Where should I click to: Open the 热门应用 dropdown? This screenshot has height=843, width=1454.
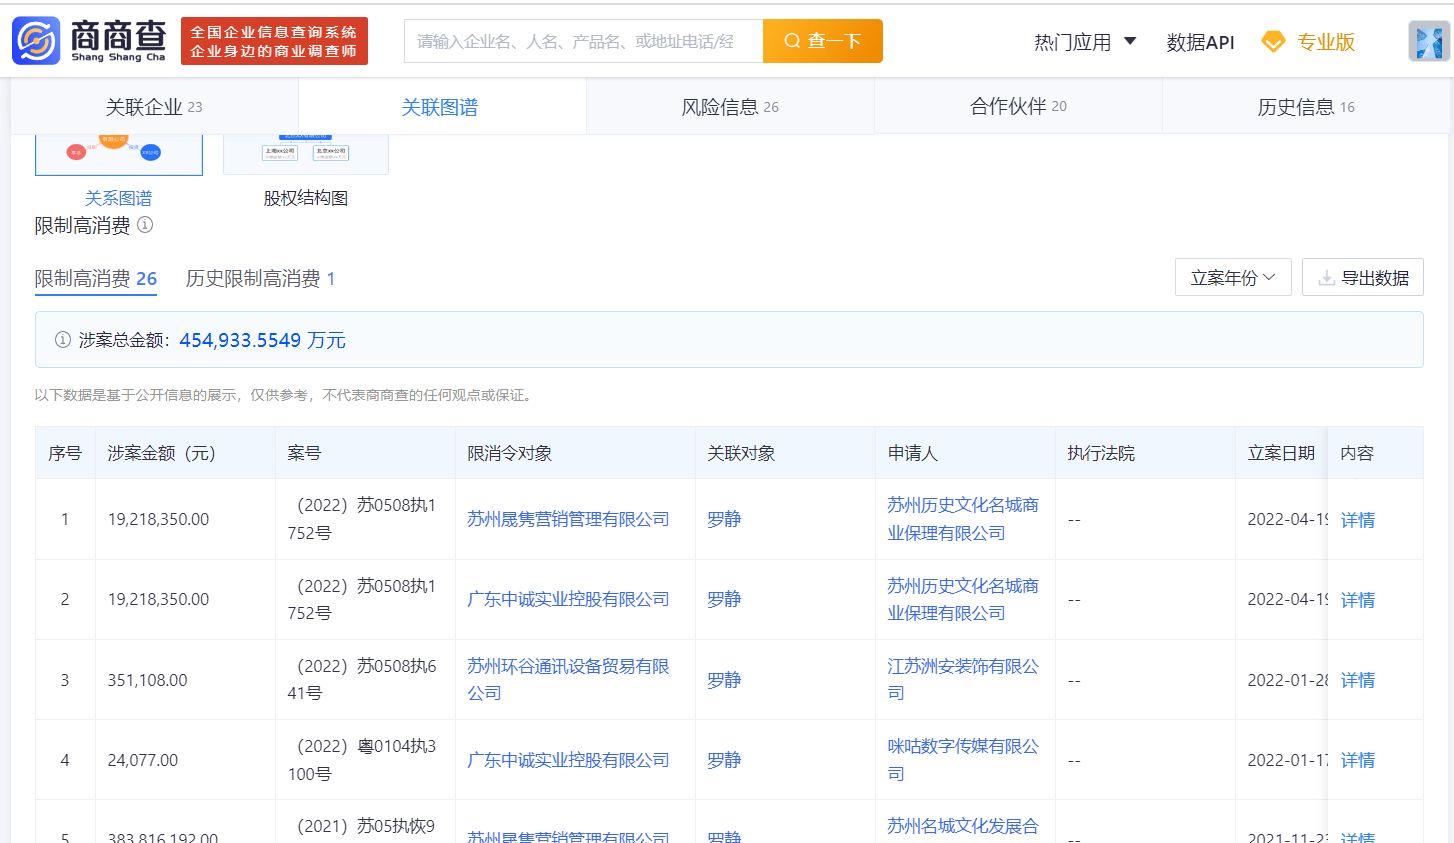(x=1085, y=42)
